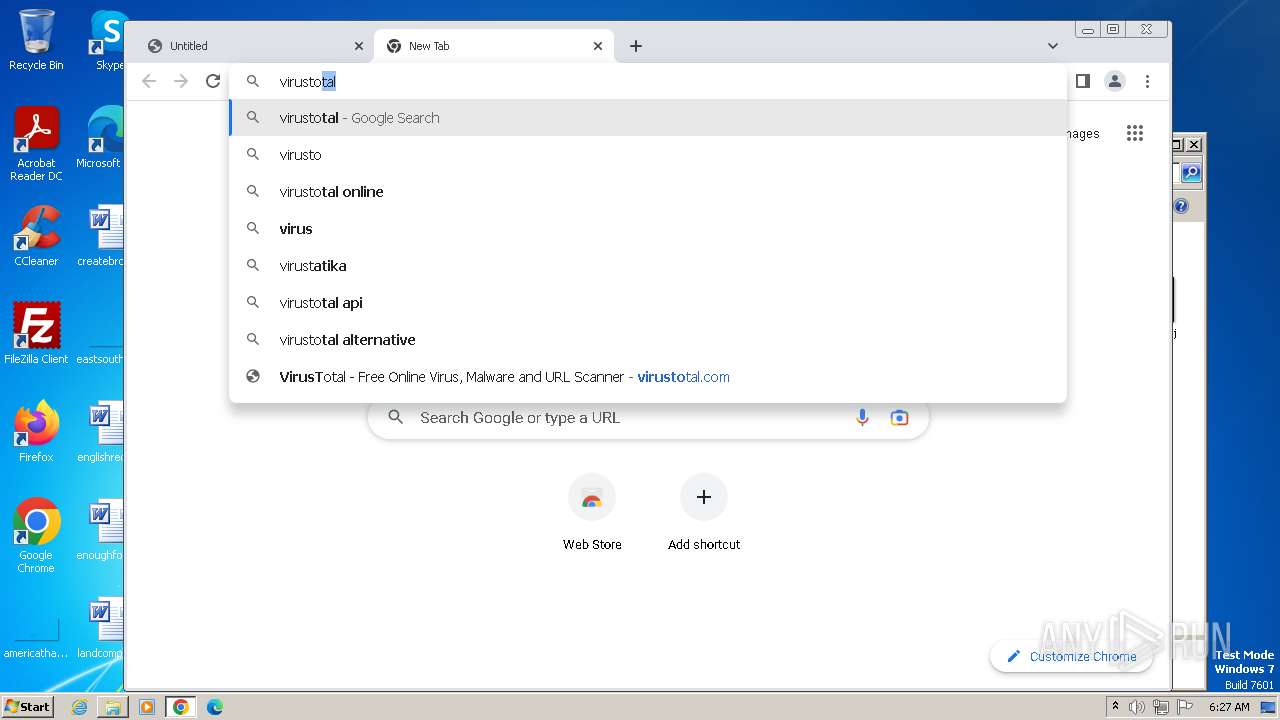The image size is (1280, 720).
Task: Click the omnibox containing virustotal
Action: pos(648,81)
